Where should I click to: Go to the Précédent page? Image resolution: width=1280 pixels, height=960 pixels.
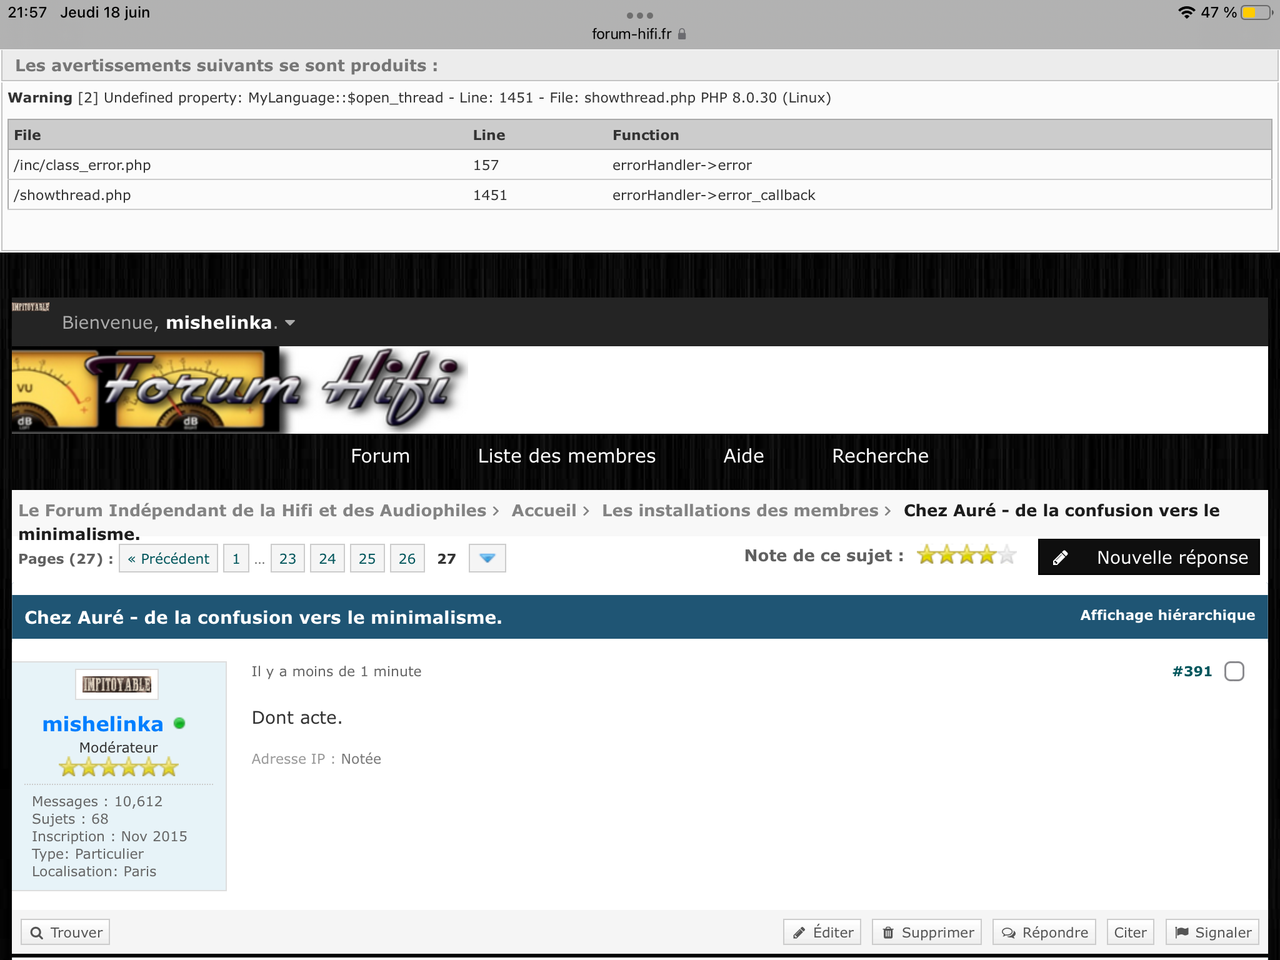[x=168, y=558]
